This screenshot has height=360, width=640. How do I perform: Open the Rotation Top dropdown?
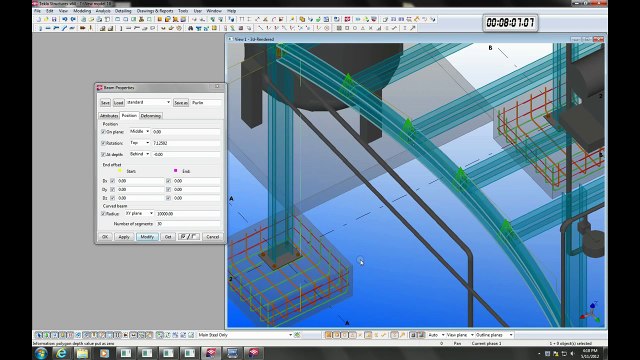pos(147,143)
